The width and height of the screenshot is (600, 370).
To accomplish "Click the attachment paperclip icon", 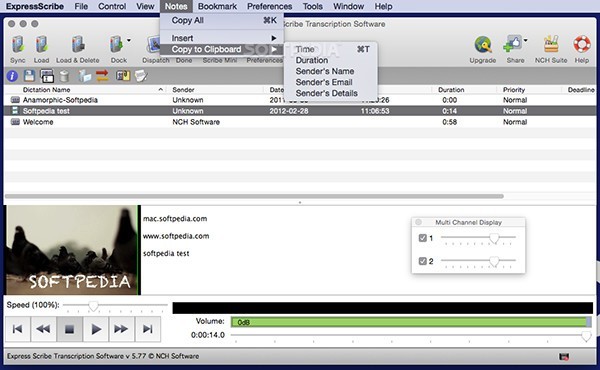I will (x=123, y=76).
